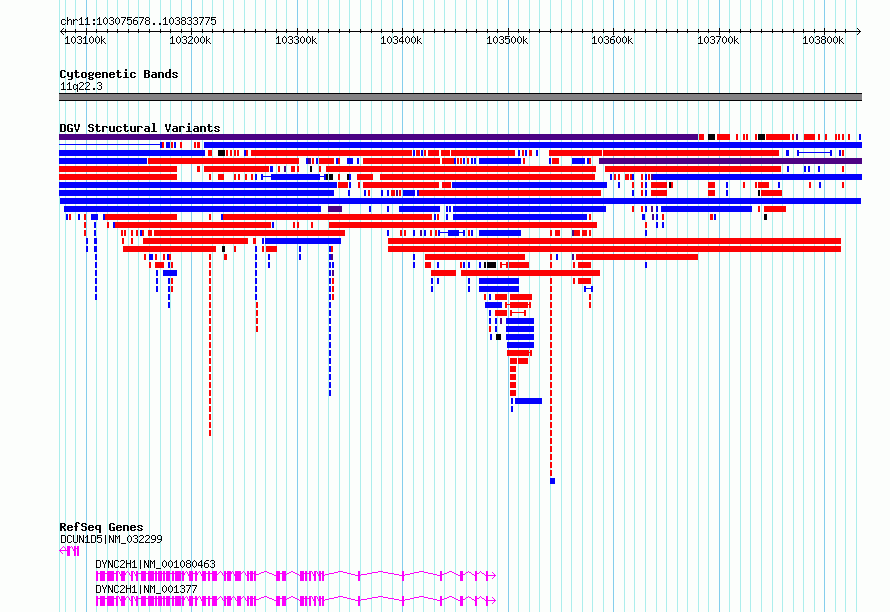Click the 103100k ruler tick label
Screen dimensions: 890x612
[85, 40]
